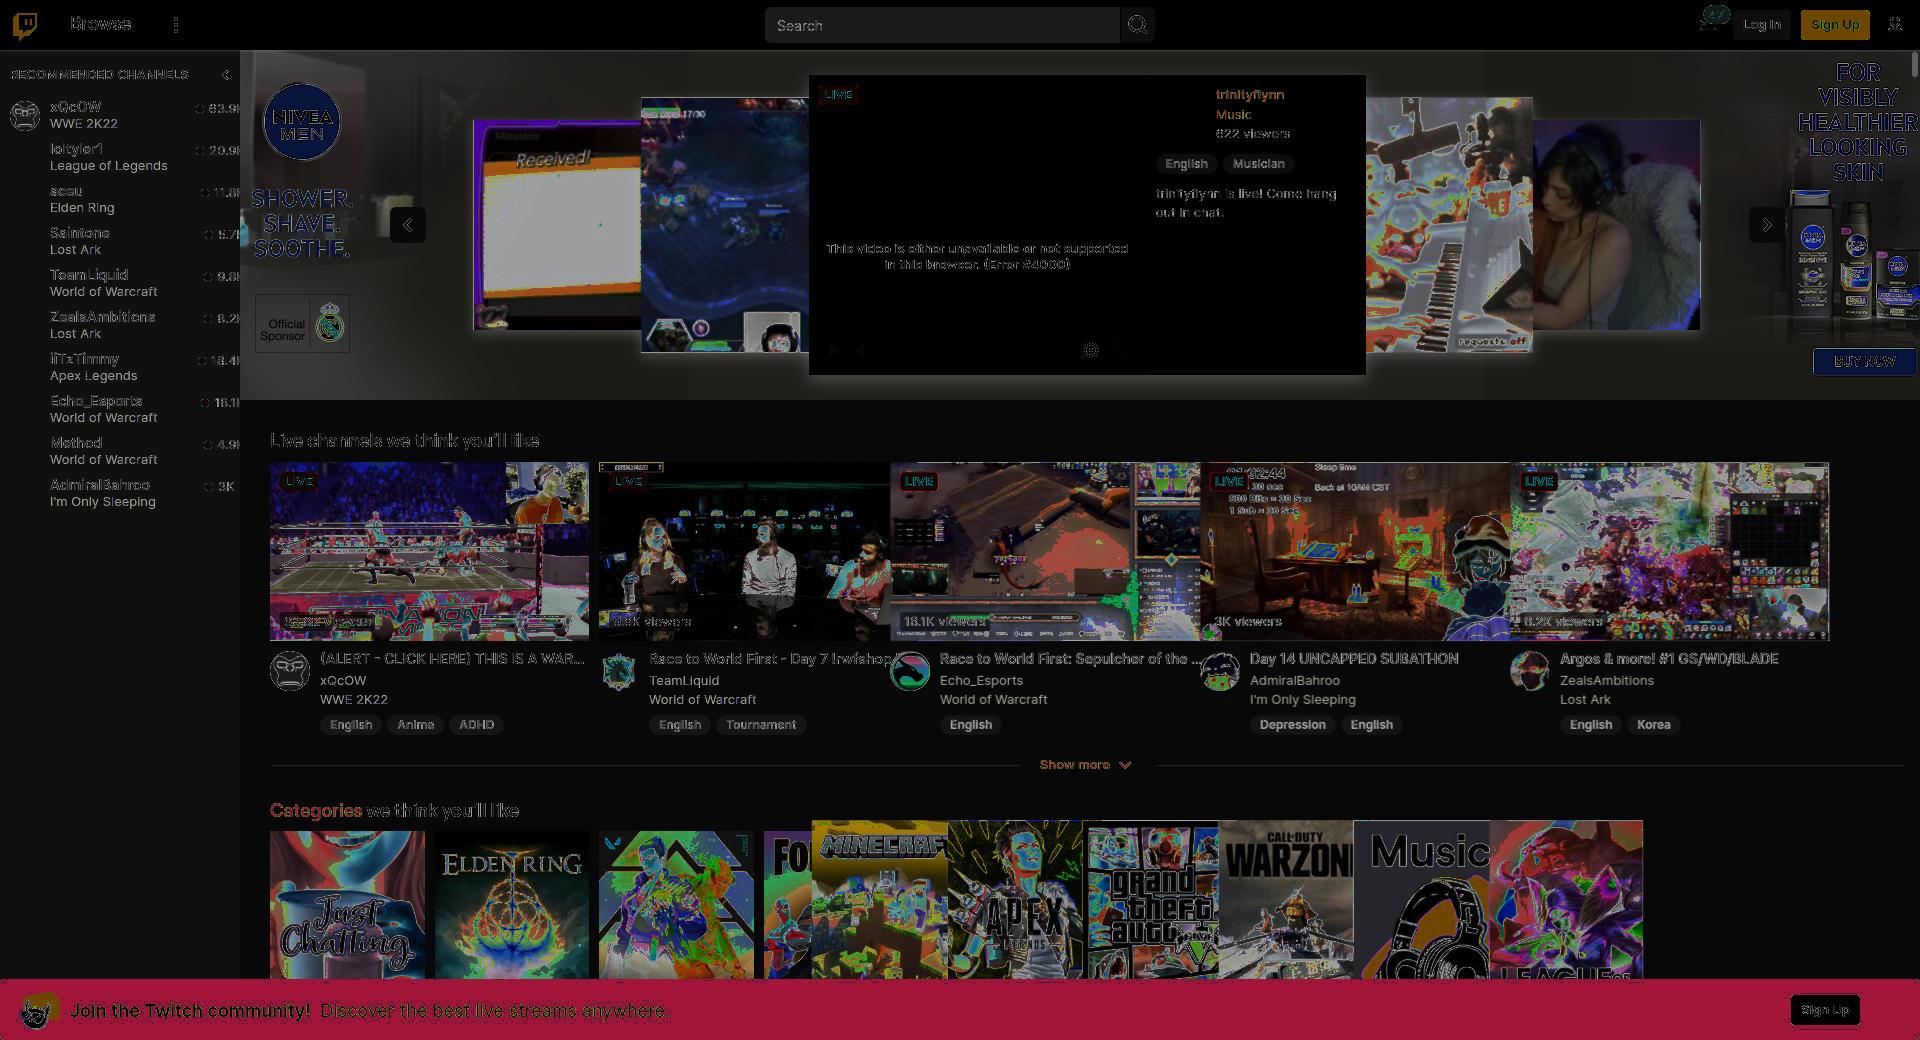Open Music category cover

(x=1422, y=900)
